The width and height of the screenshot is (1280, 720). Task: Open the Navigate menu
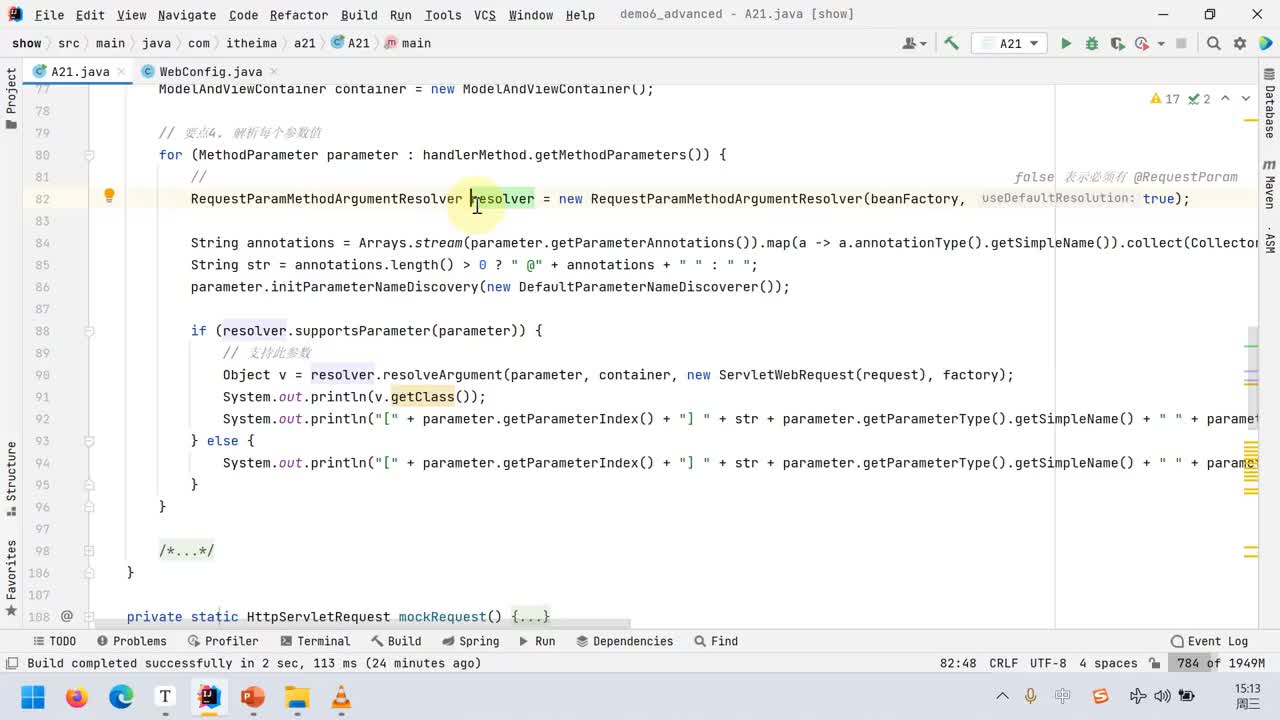tap(187, 15)
